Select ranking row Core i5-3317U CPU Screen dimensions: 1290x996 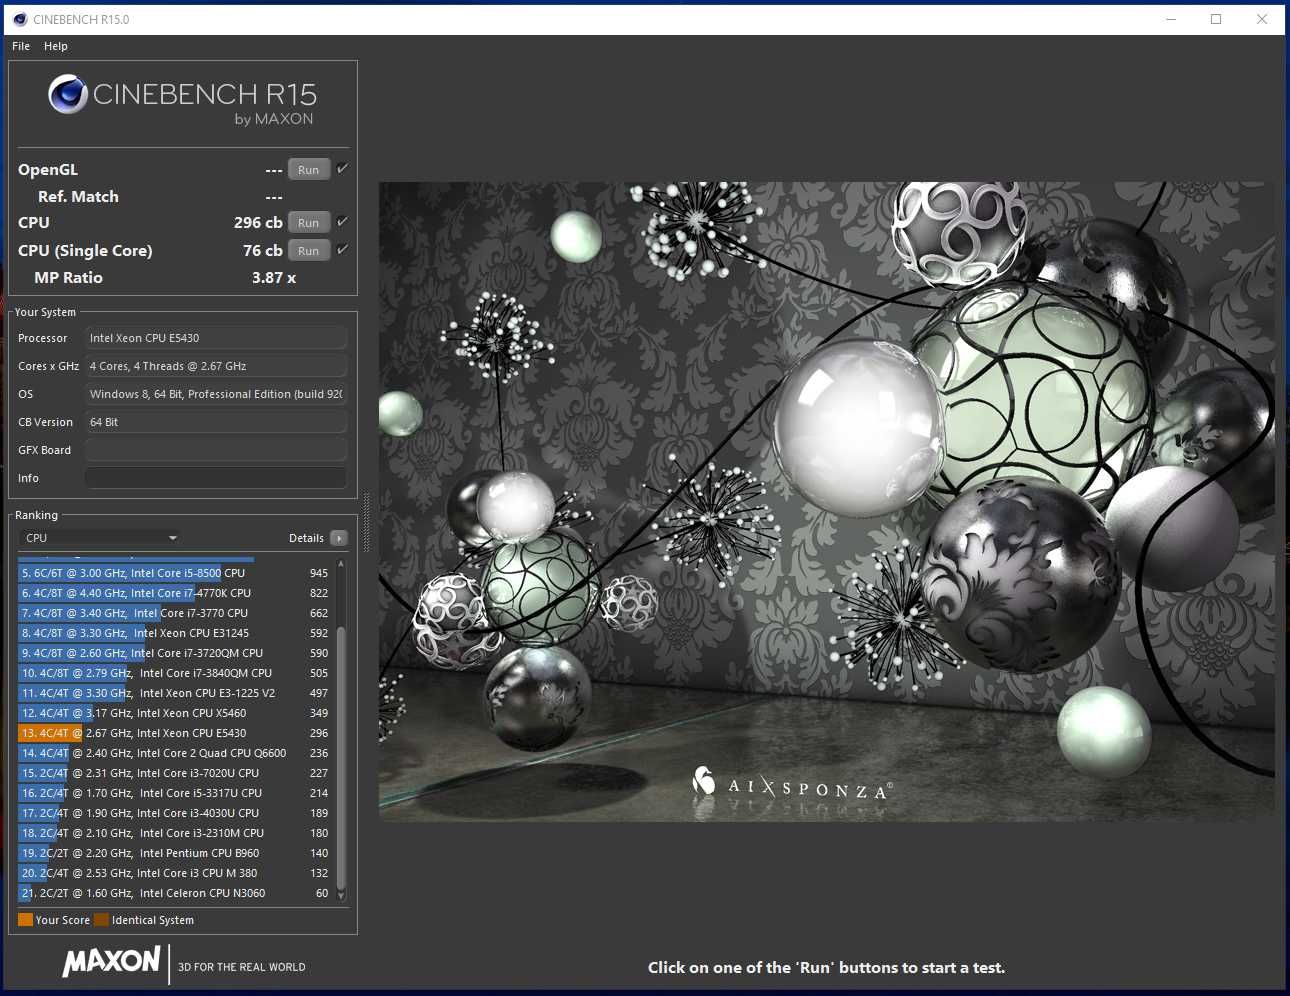[175, 793]
